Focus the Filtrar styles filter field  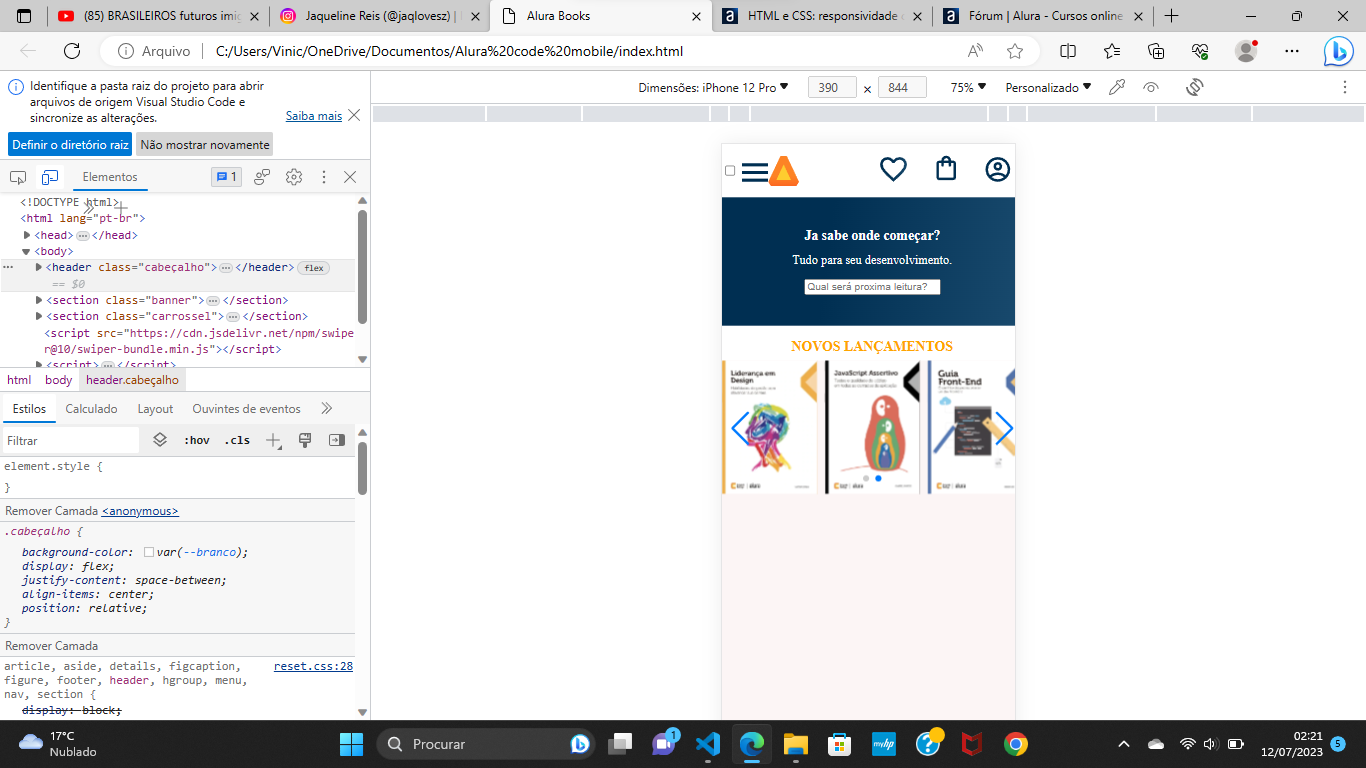70,440
